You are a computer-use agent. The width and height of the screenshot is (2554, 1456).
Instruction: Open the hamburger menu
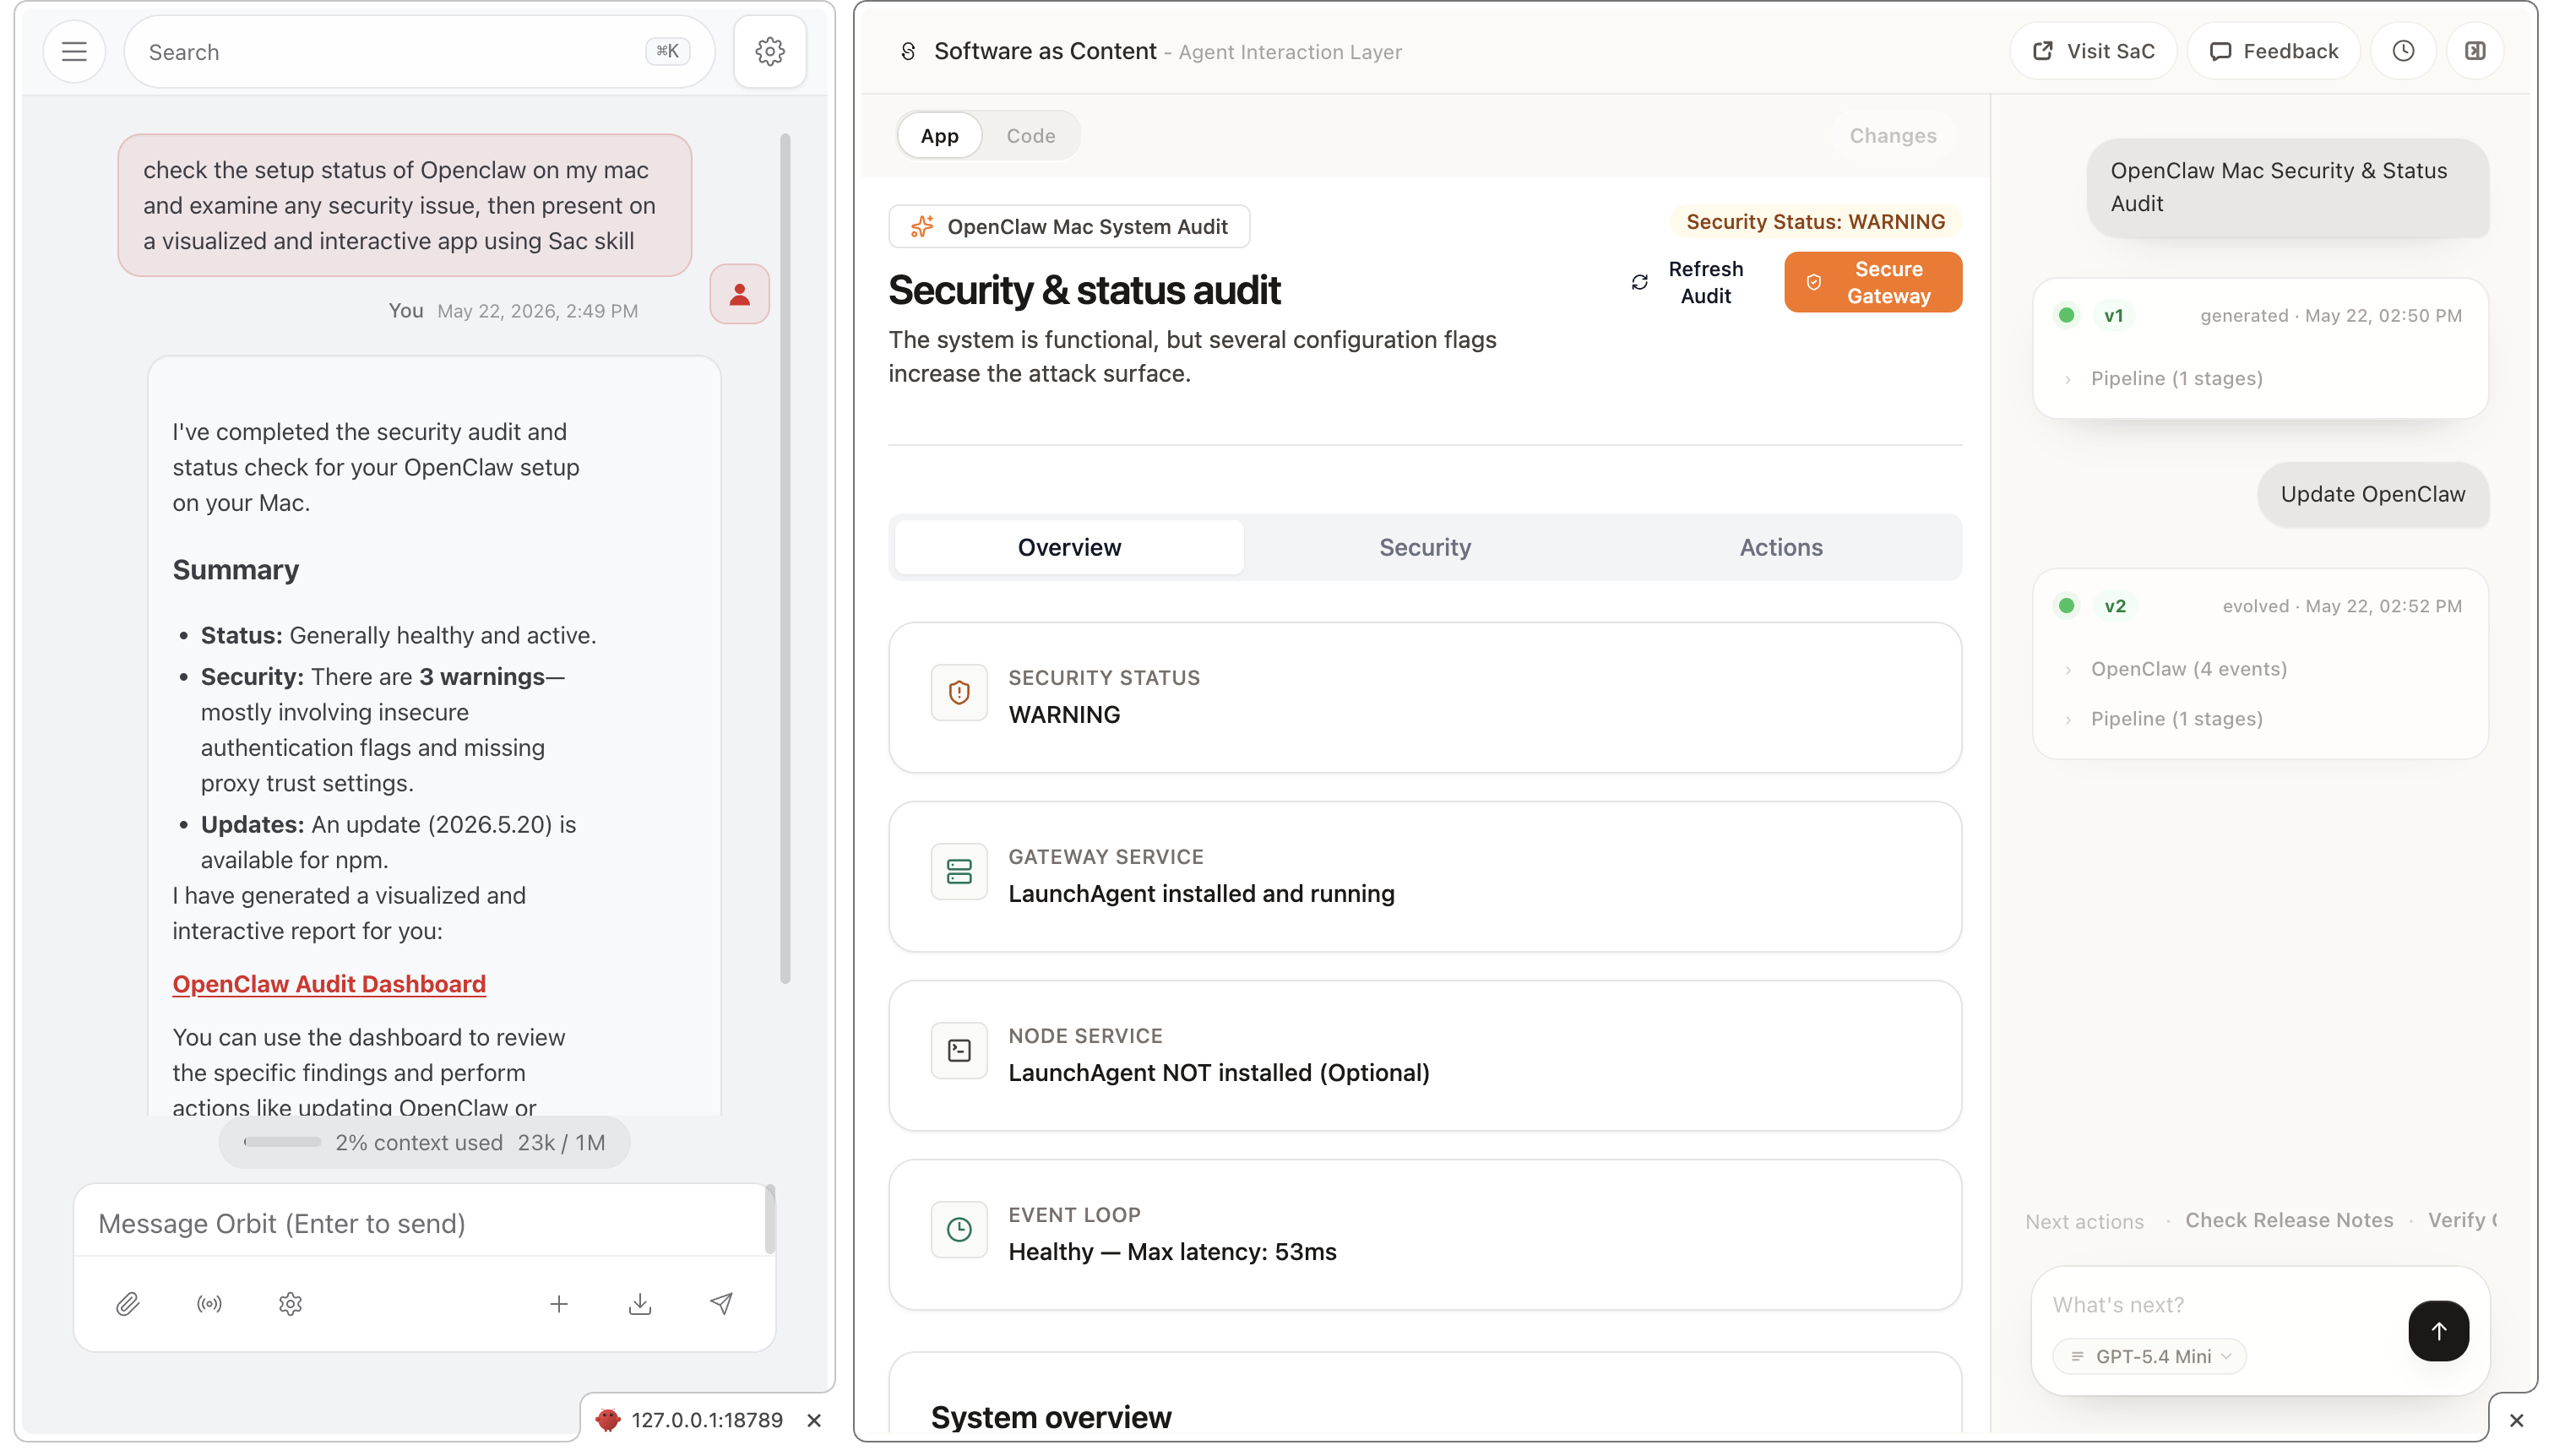tap(74, 51)
